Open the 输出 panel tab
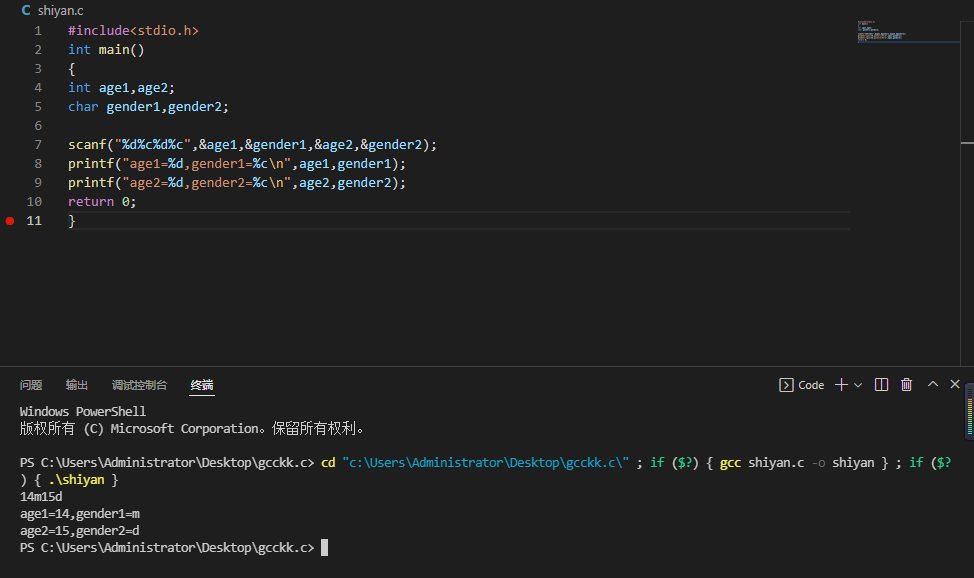974x578 pixels. pyautogui.click(x=77, y=385)
